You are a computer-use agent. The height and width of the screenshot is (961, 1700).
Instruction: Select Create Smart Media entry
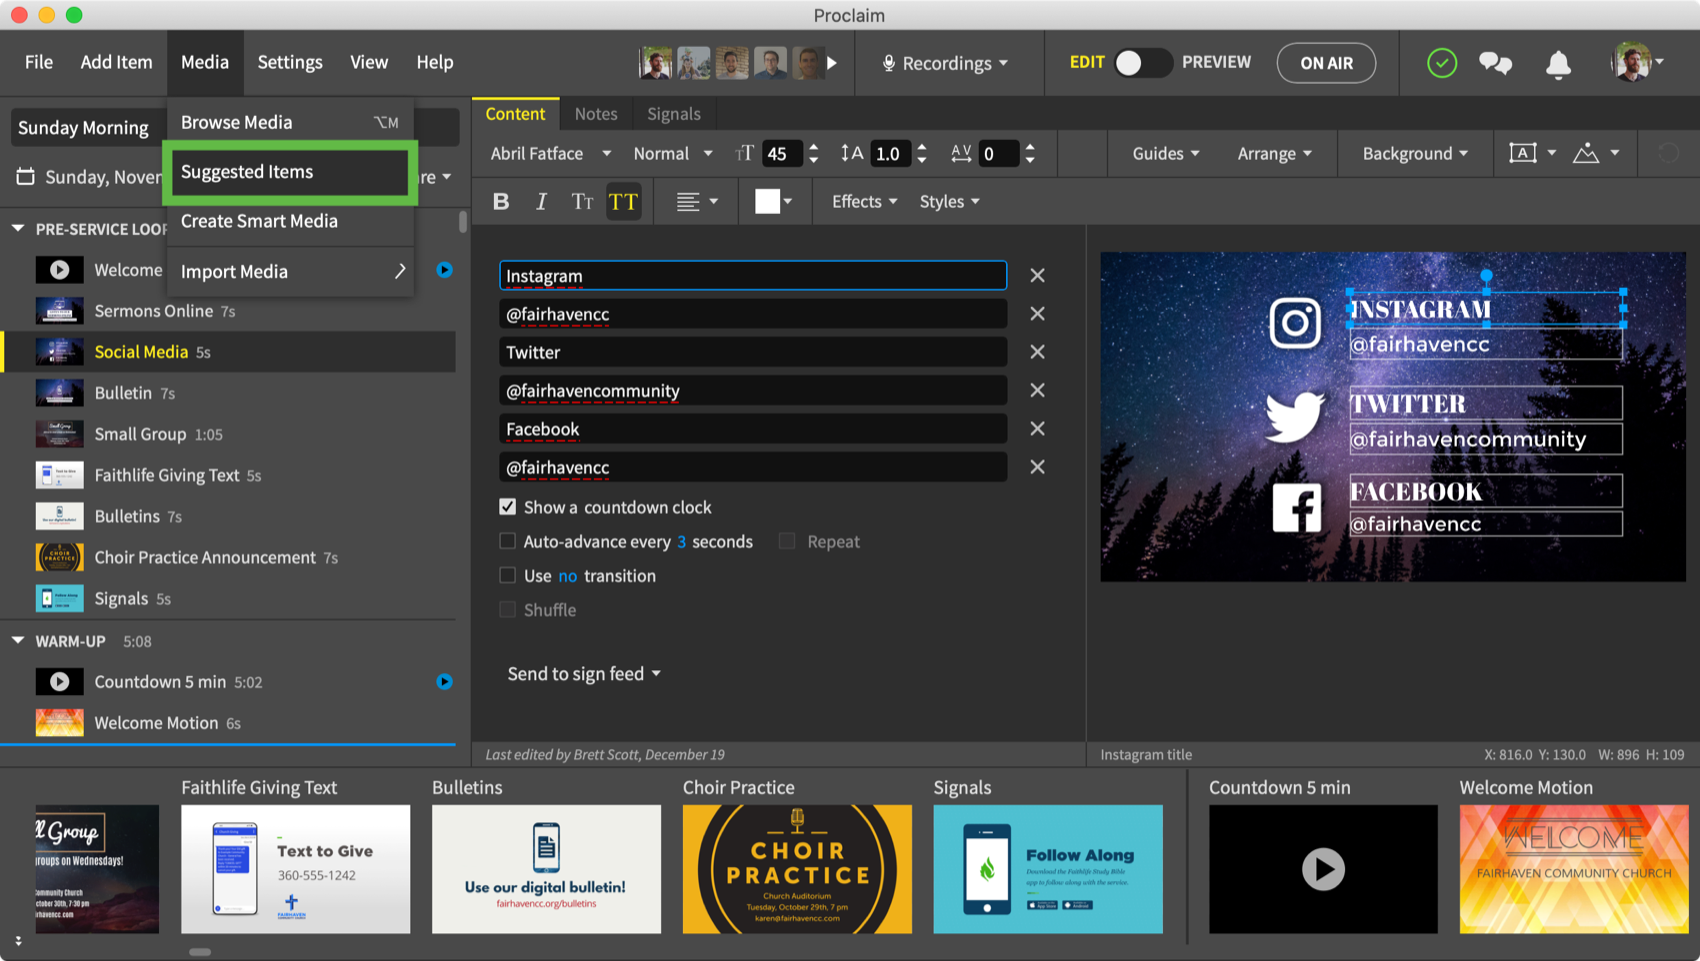coord(290,221)
